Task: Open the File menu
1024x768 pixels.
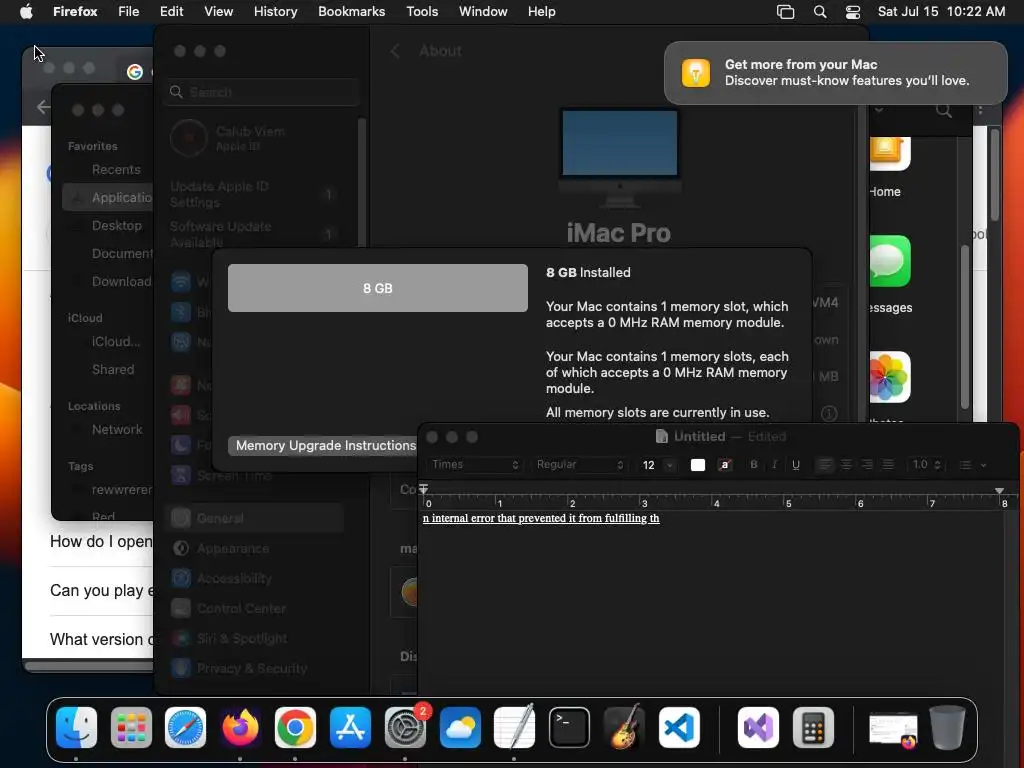Action: (129, 11)
